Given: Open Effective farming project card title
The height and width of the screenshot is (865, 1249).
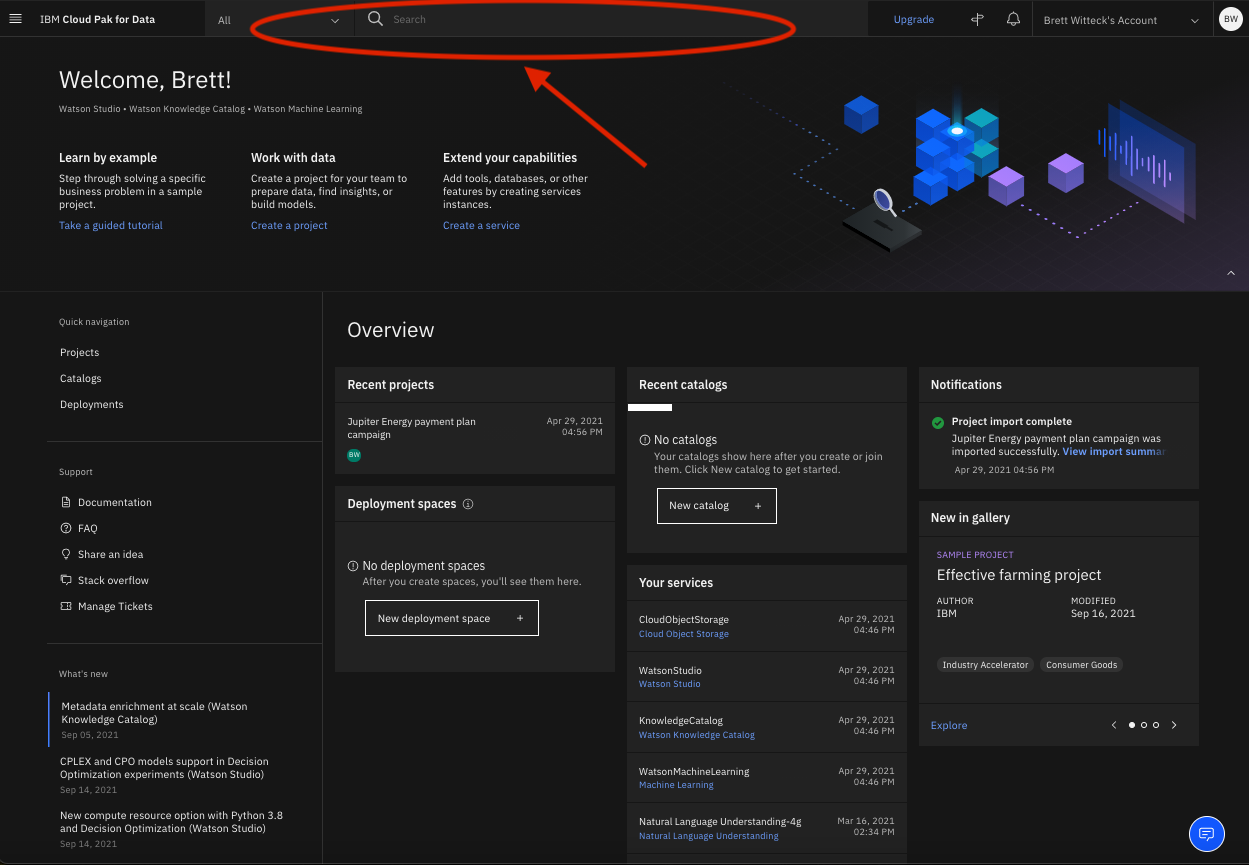Looking at the screenshot, I should 1019,575.
